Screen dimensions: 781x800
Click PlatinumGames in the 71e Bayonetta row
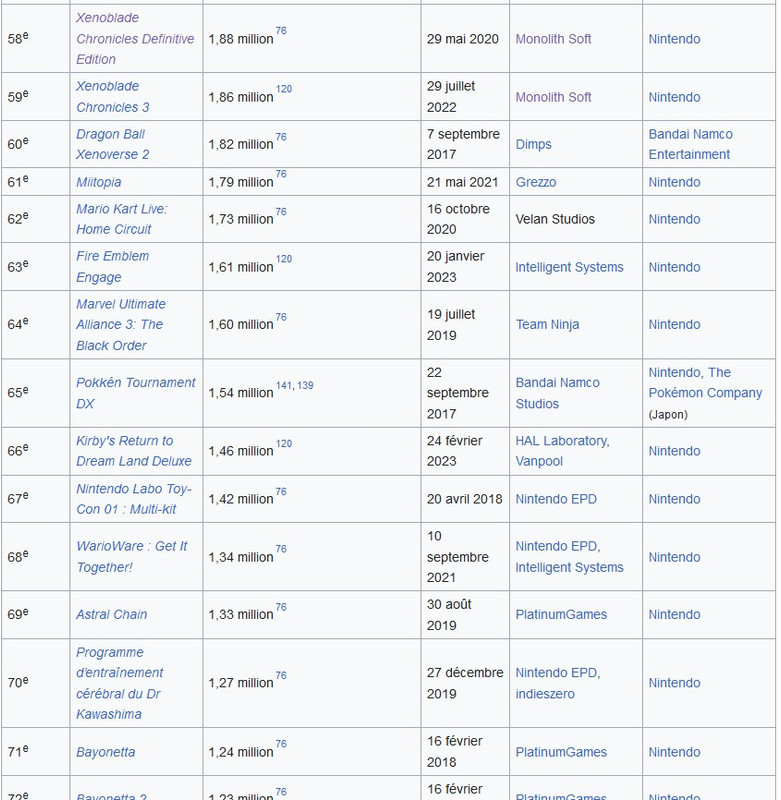pyautogui.click(x=561, y=753)
